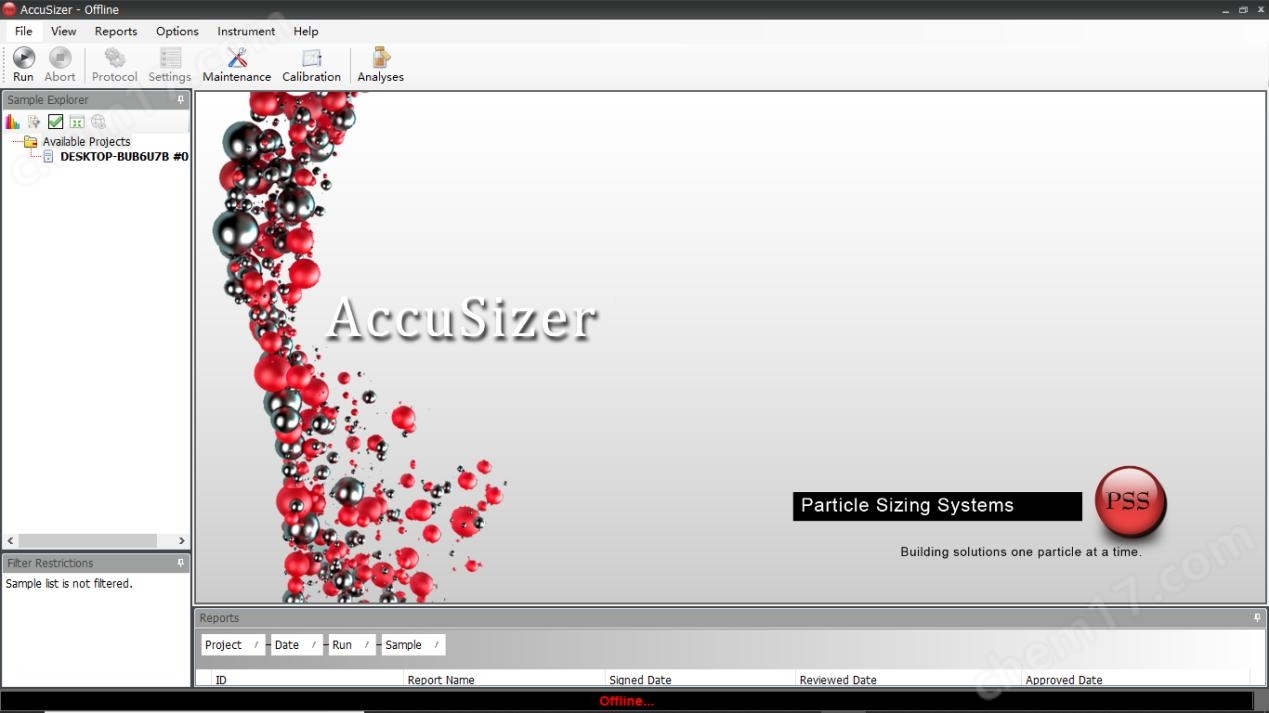Toggle pin on the Filter Restrictions panel
Image resolution: width=1269 pixels, height=713 pixels.
point(181,563)
